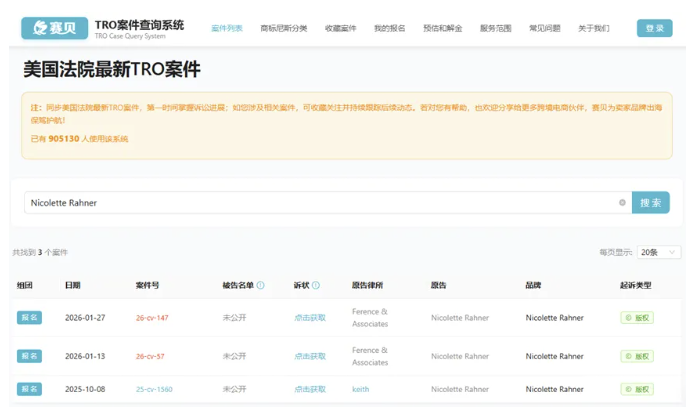The width and height of the screenshot is (693, 410).
Task: Select the 案件列表 navigation tab
Action: (x=227, y=29)
